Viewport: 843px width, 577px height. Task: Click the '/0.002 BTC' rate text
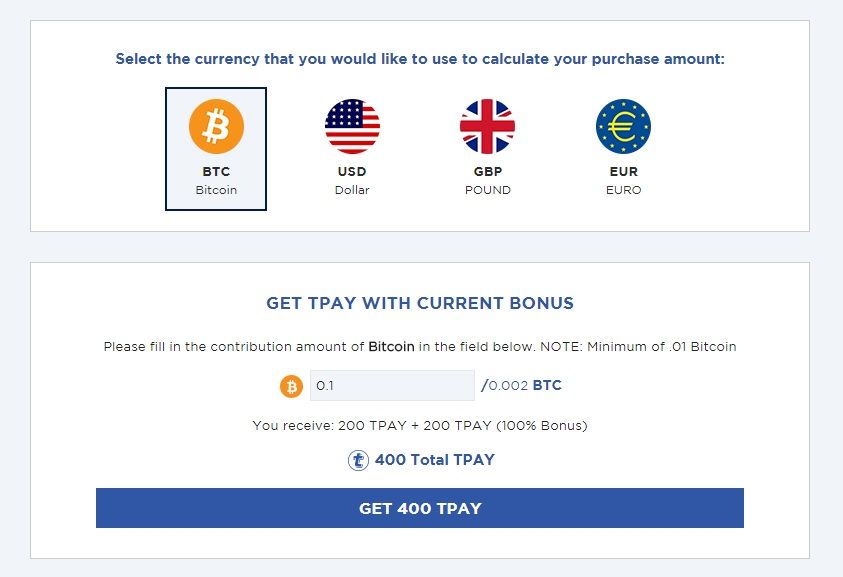pos(521,386)
